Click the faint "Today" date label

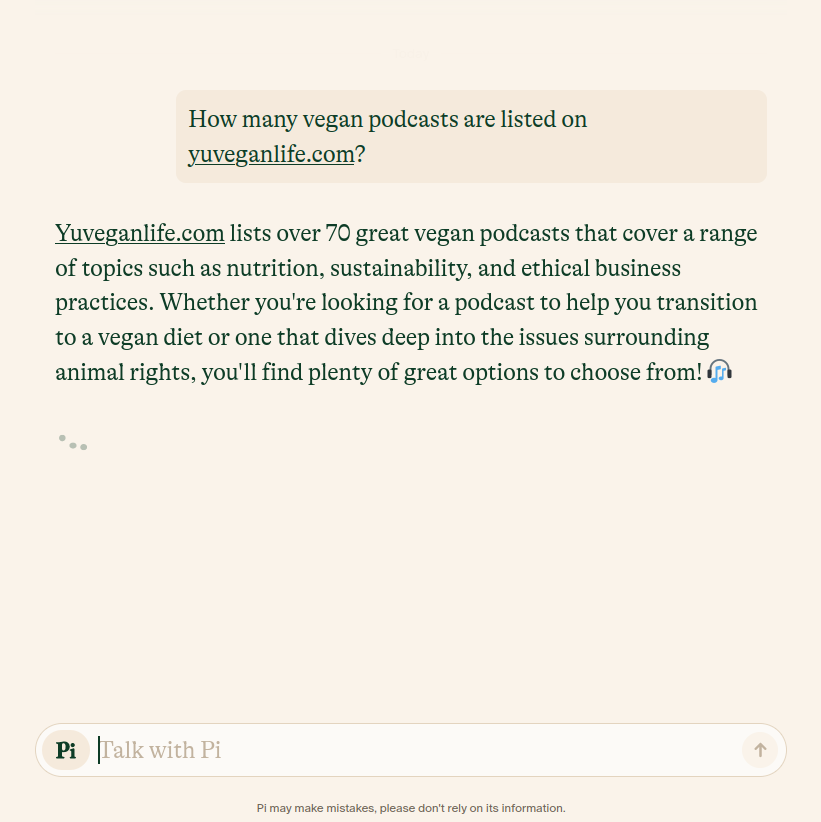[x=411, y=53]
